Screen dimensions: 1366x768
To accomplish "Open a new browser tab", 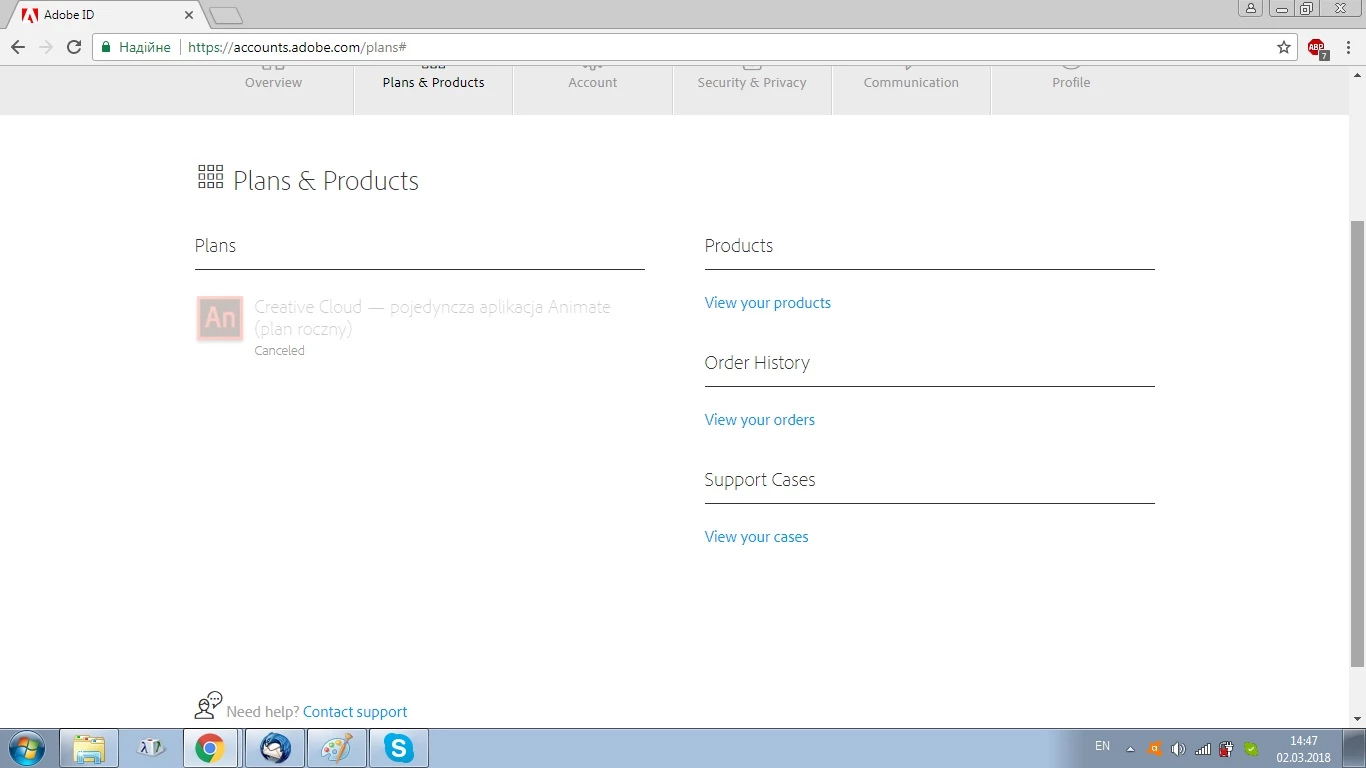I will (x=227, y=16).
